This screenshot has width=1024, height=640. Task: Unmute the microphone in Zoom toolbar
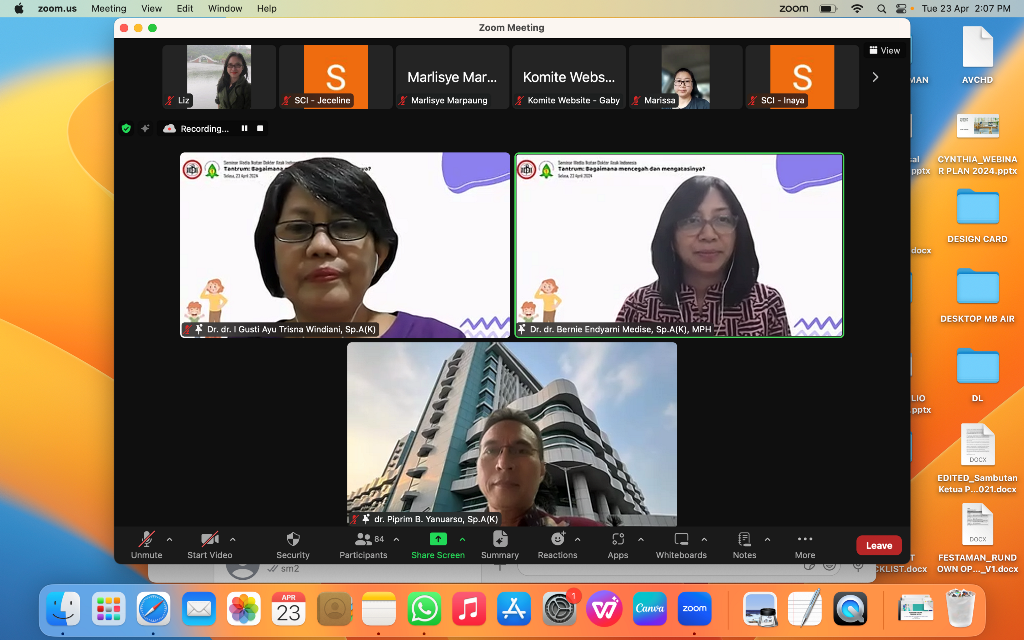click(146, 545)
